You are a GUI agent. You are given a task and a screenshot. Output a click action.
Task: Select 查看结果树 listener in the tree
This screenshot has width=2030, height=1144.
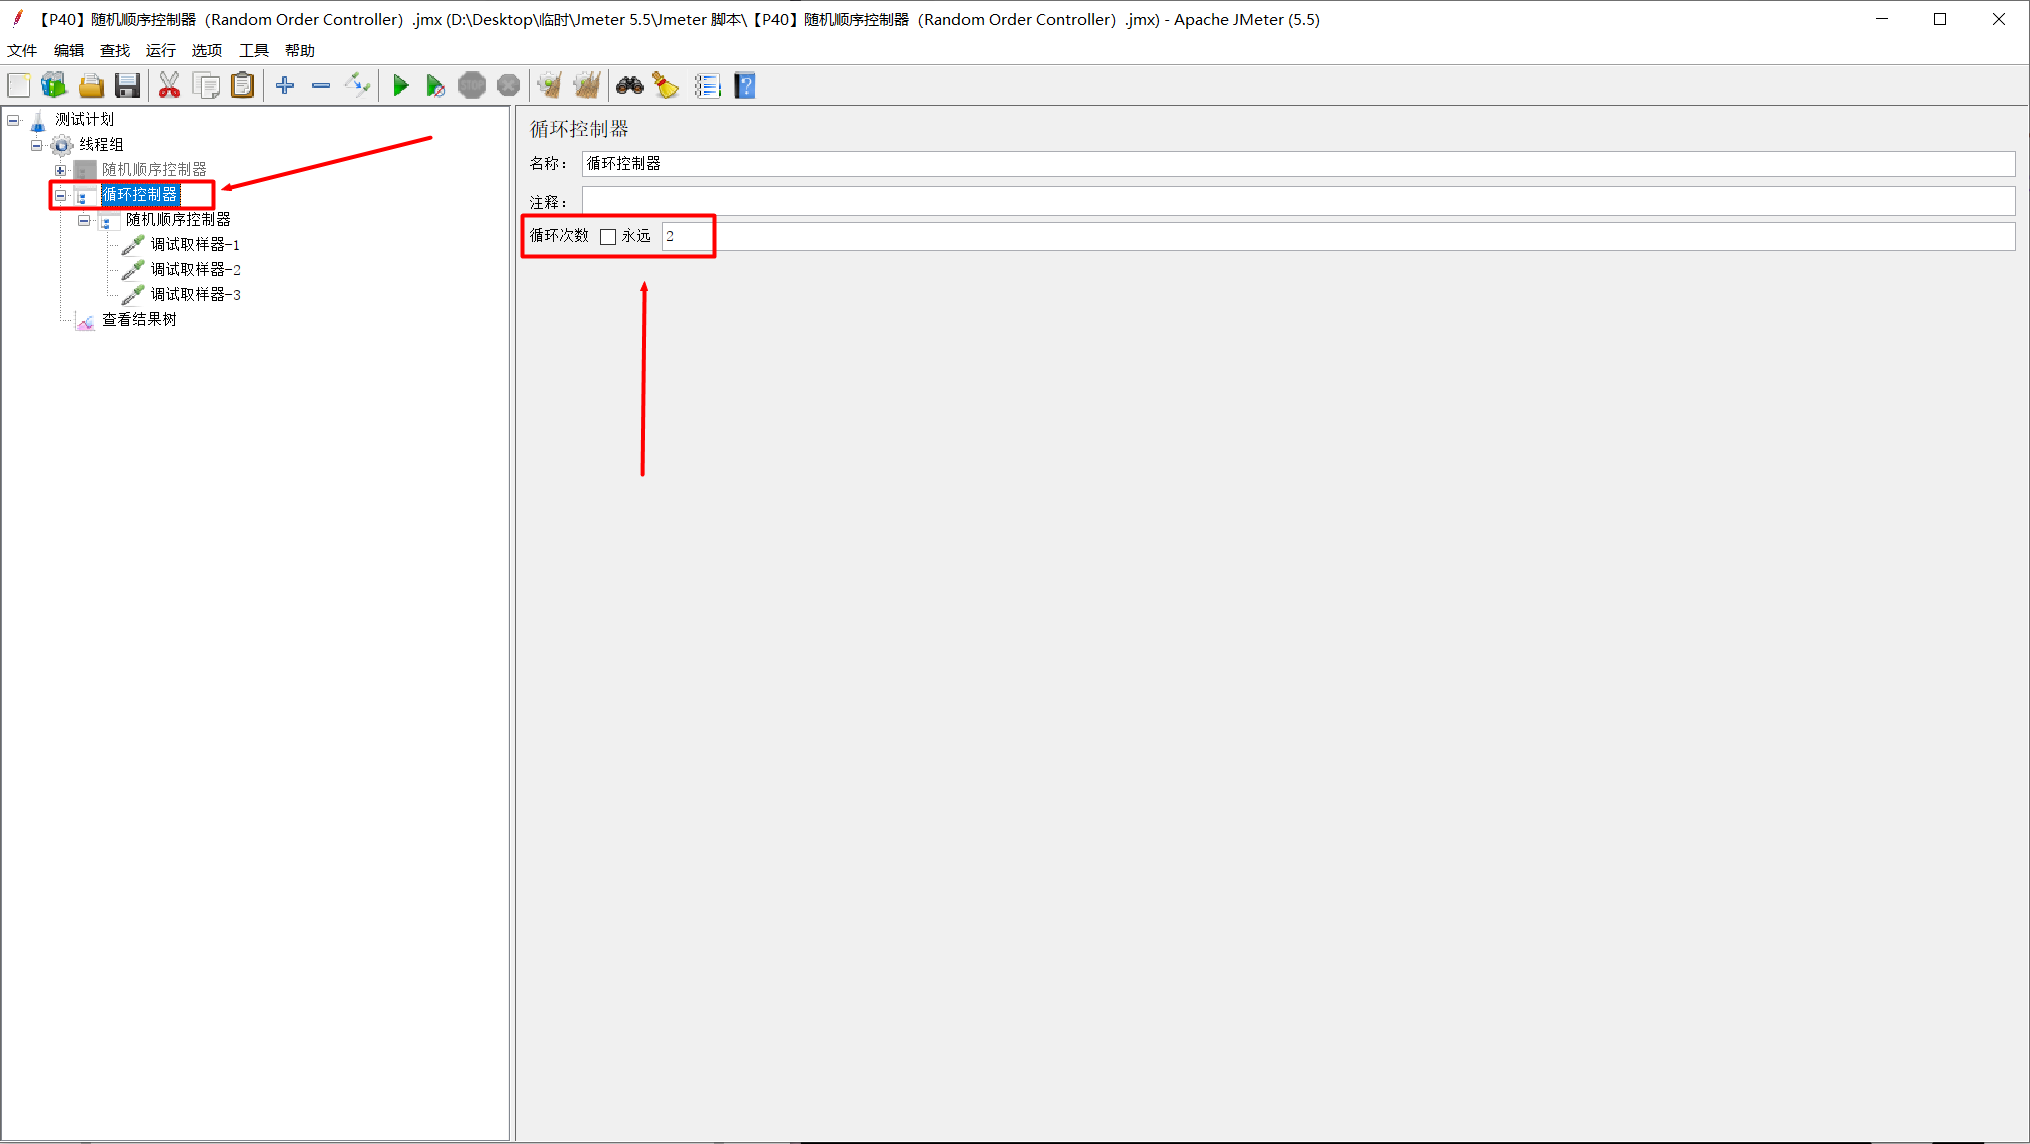(139, 320)
